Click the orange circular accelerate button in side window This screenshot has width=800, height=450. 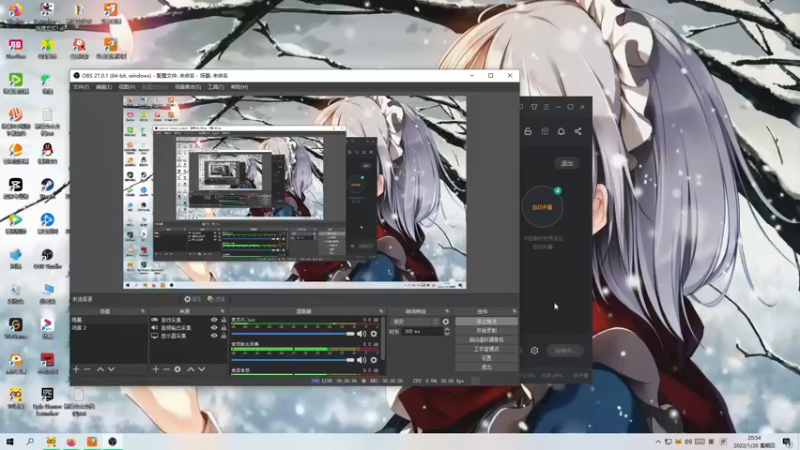tap(542, 207)
